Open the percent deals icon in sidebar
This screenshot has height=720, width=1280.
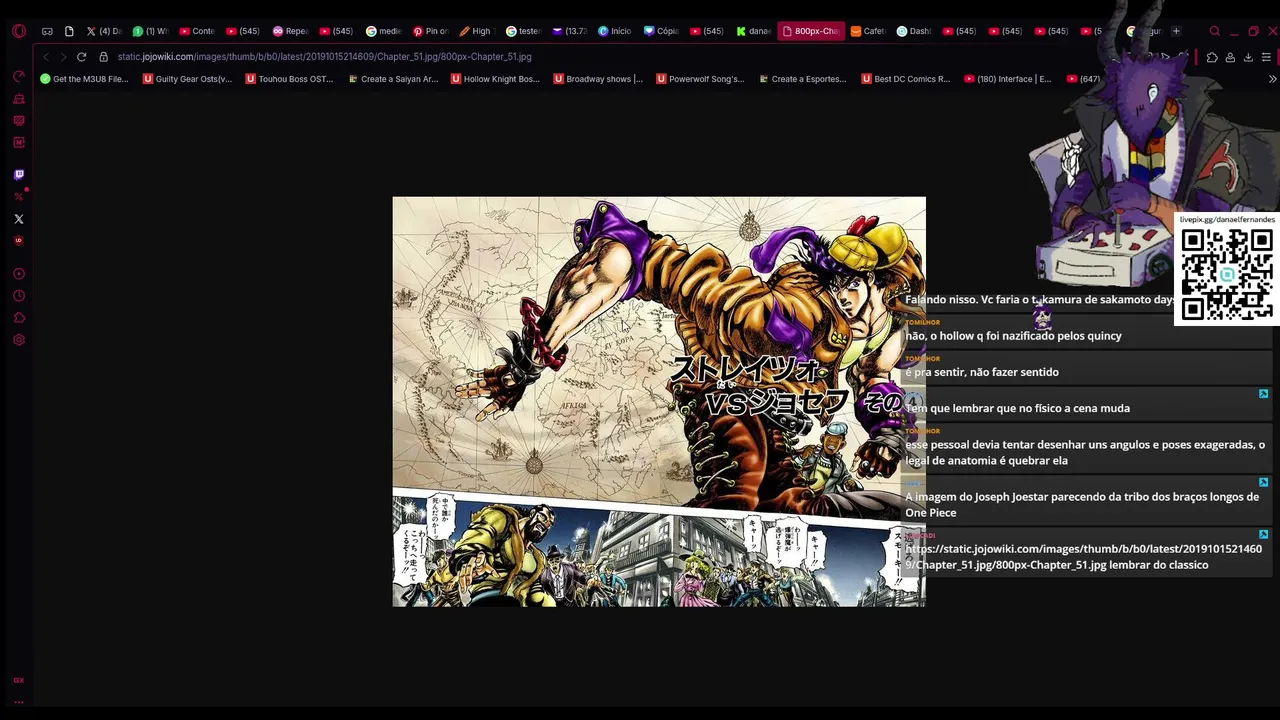pyautogui.click(x=19, y=197)
